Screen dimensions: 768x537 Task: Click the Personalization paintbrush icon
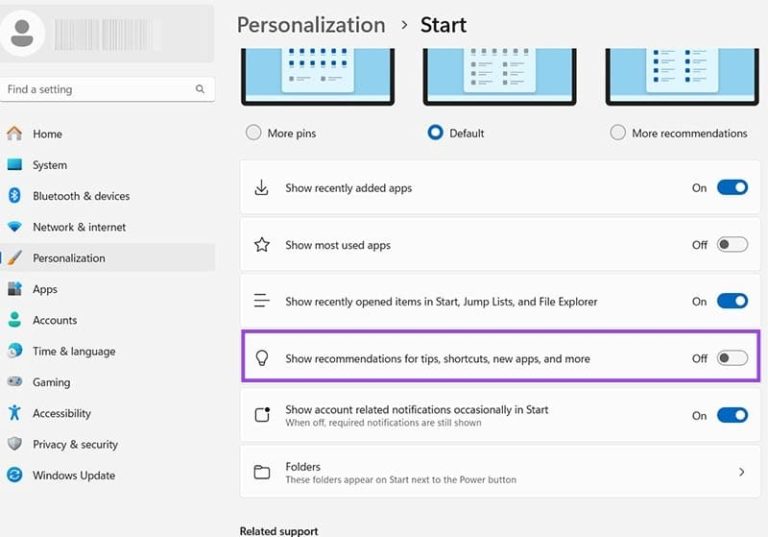click(15, 258)
